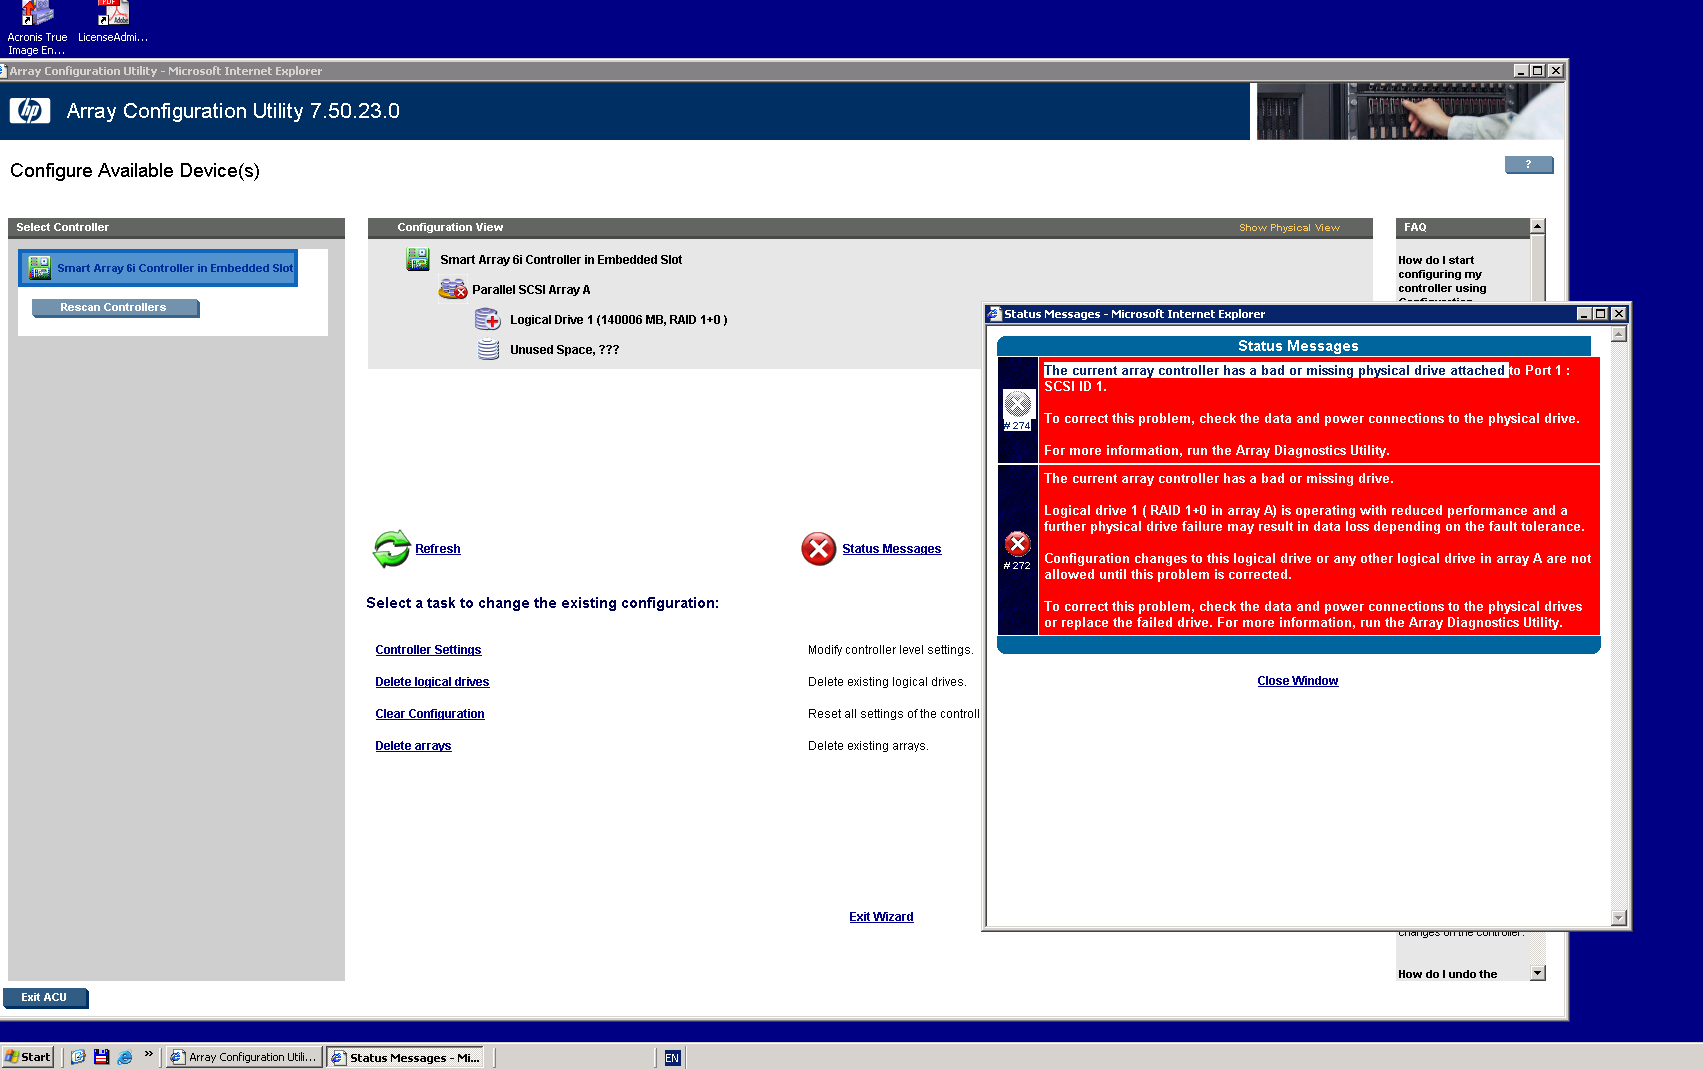Click the Unused Space disk icon
The width and height of the screenshot is (1703, 1069).
488,349
